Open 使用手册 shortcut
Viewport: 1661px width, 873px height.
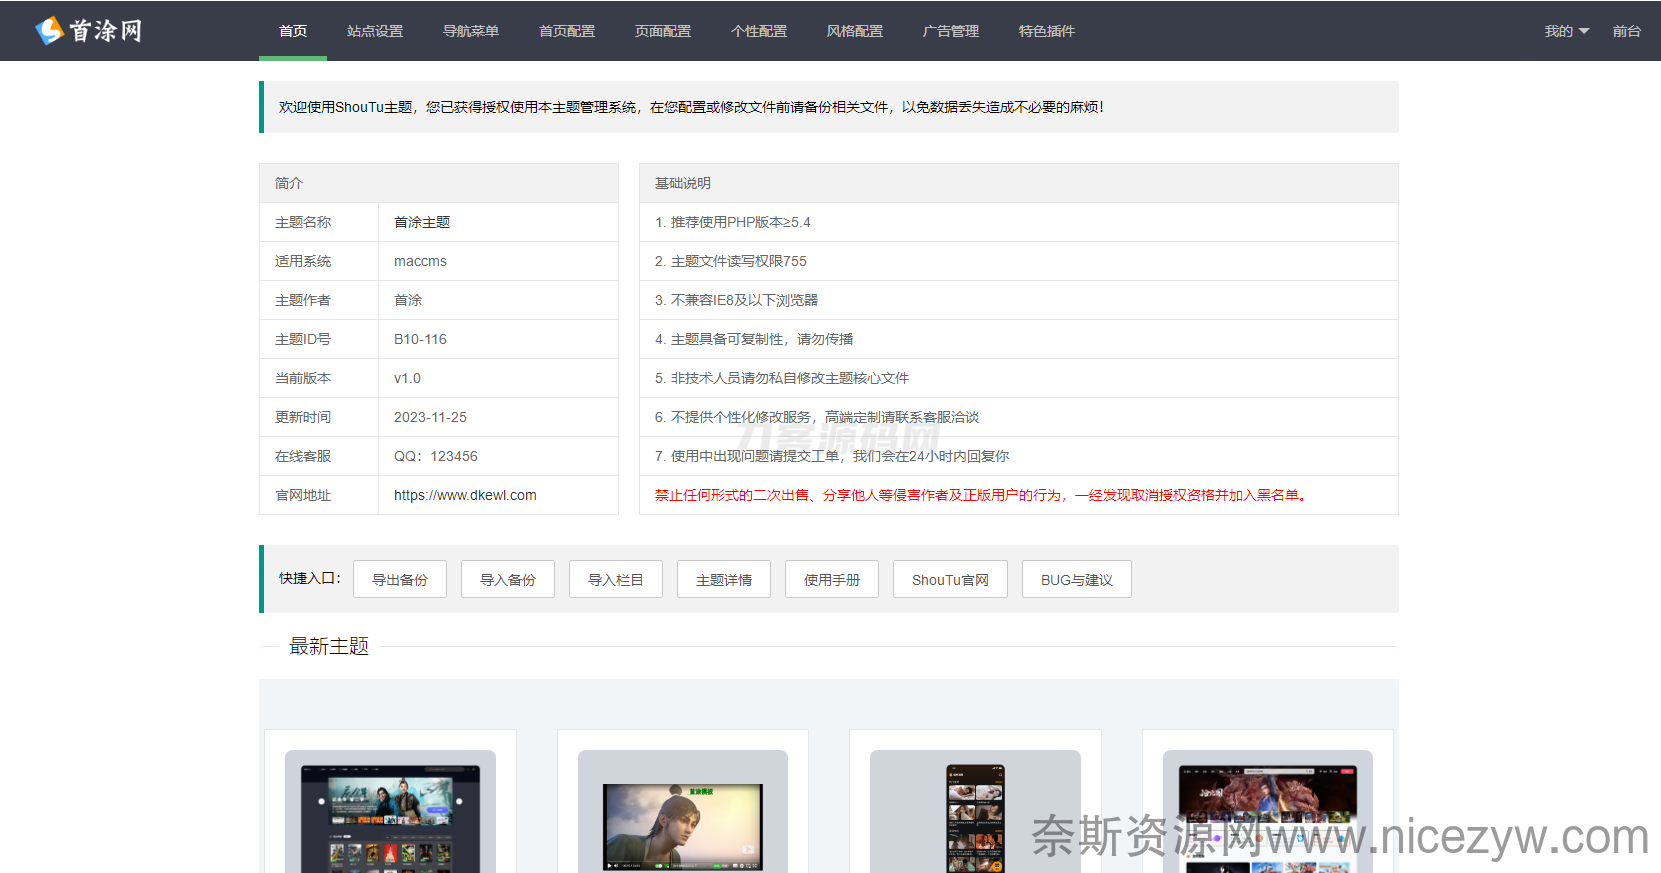832,579
